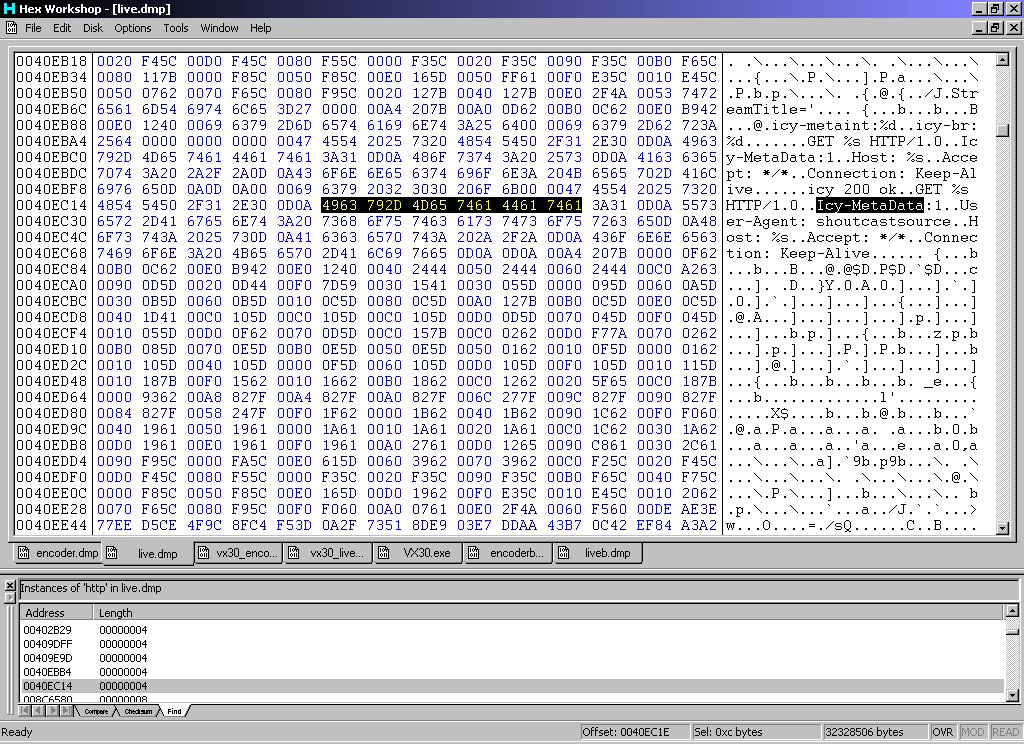1024x744 pixels.
Task: Minimize the live.dmp document window
Action: (979, 28)
